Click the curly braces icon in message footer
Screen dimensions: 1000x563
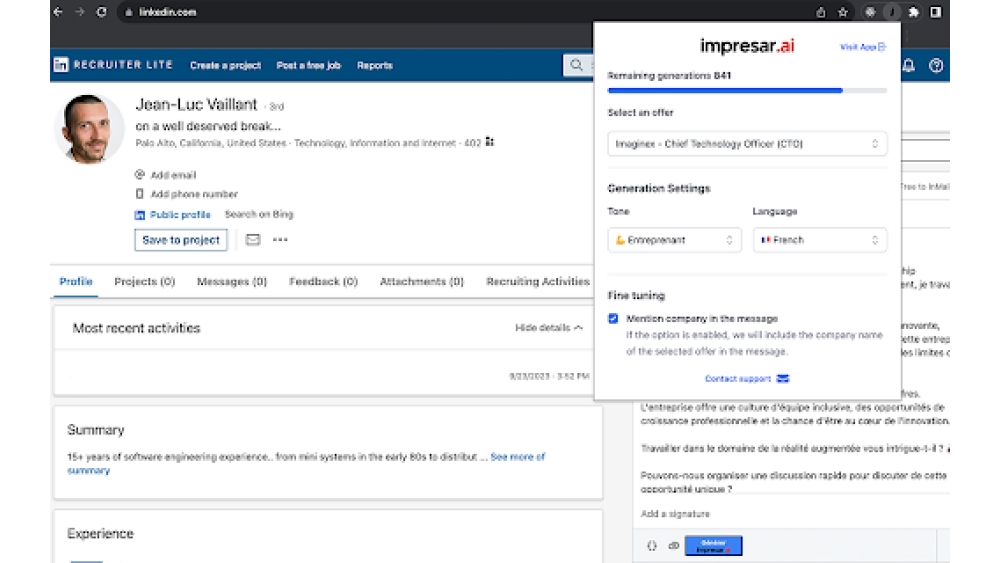pyautogui.click(x=652, y=546)
